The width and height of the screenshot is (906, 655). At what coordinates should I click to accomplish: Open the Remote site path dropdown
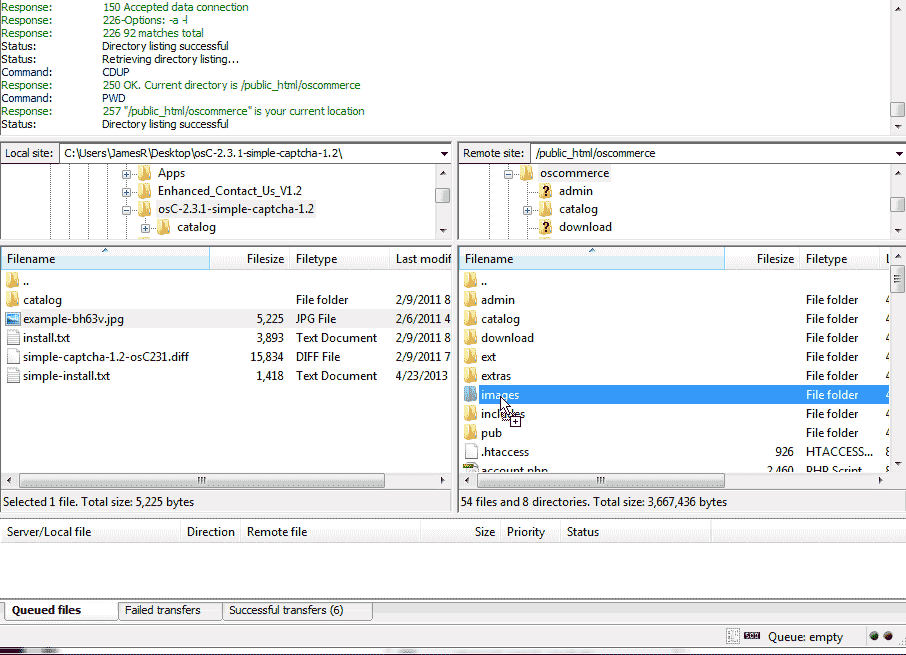coord(898,154)
